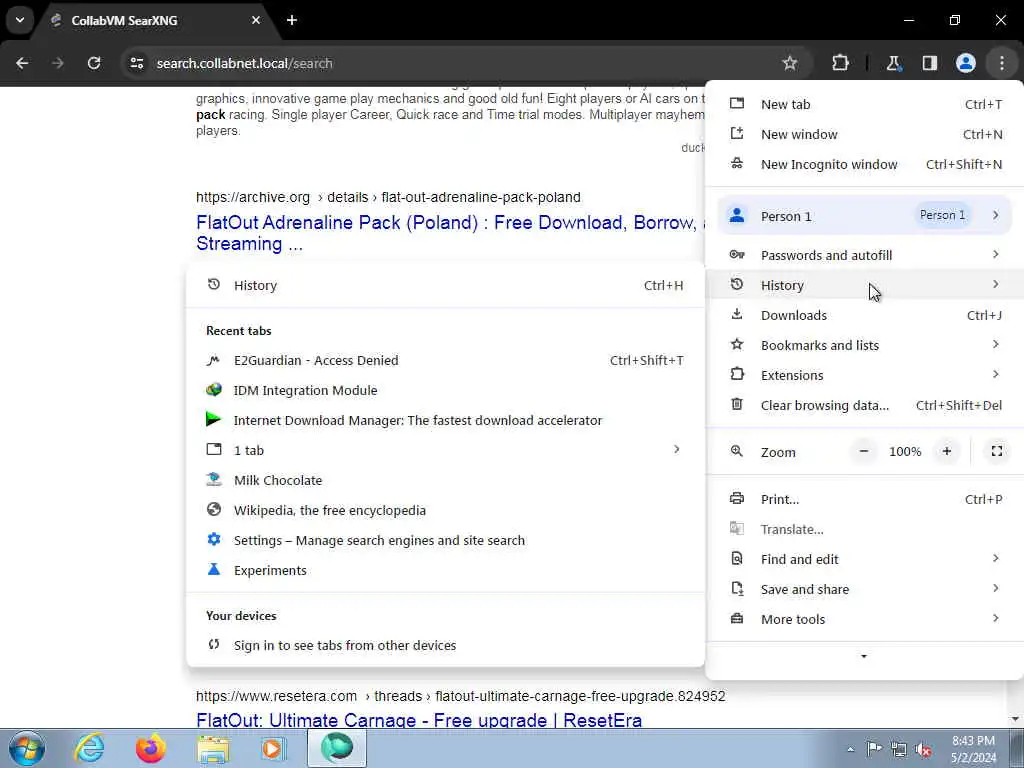1024x768 pixels.
Task: Select the CollabVM SearXNG tab
Action: [156, 20]
